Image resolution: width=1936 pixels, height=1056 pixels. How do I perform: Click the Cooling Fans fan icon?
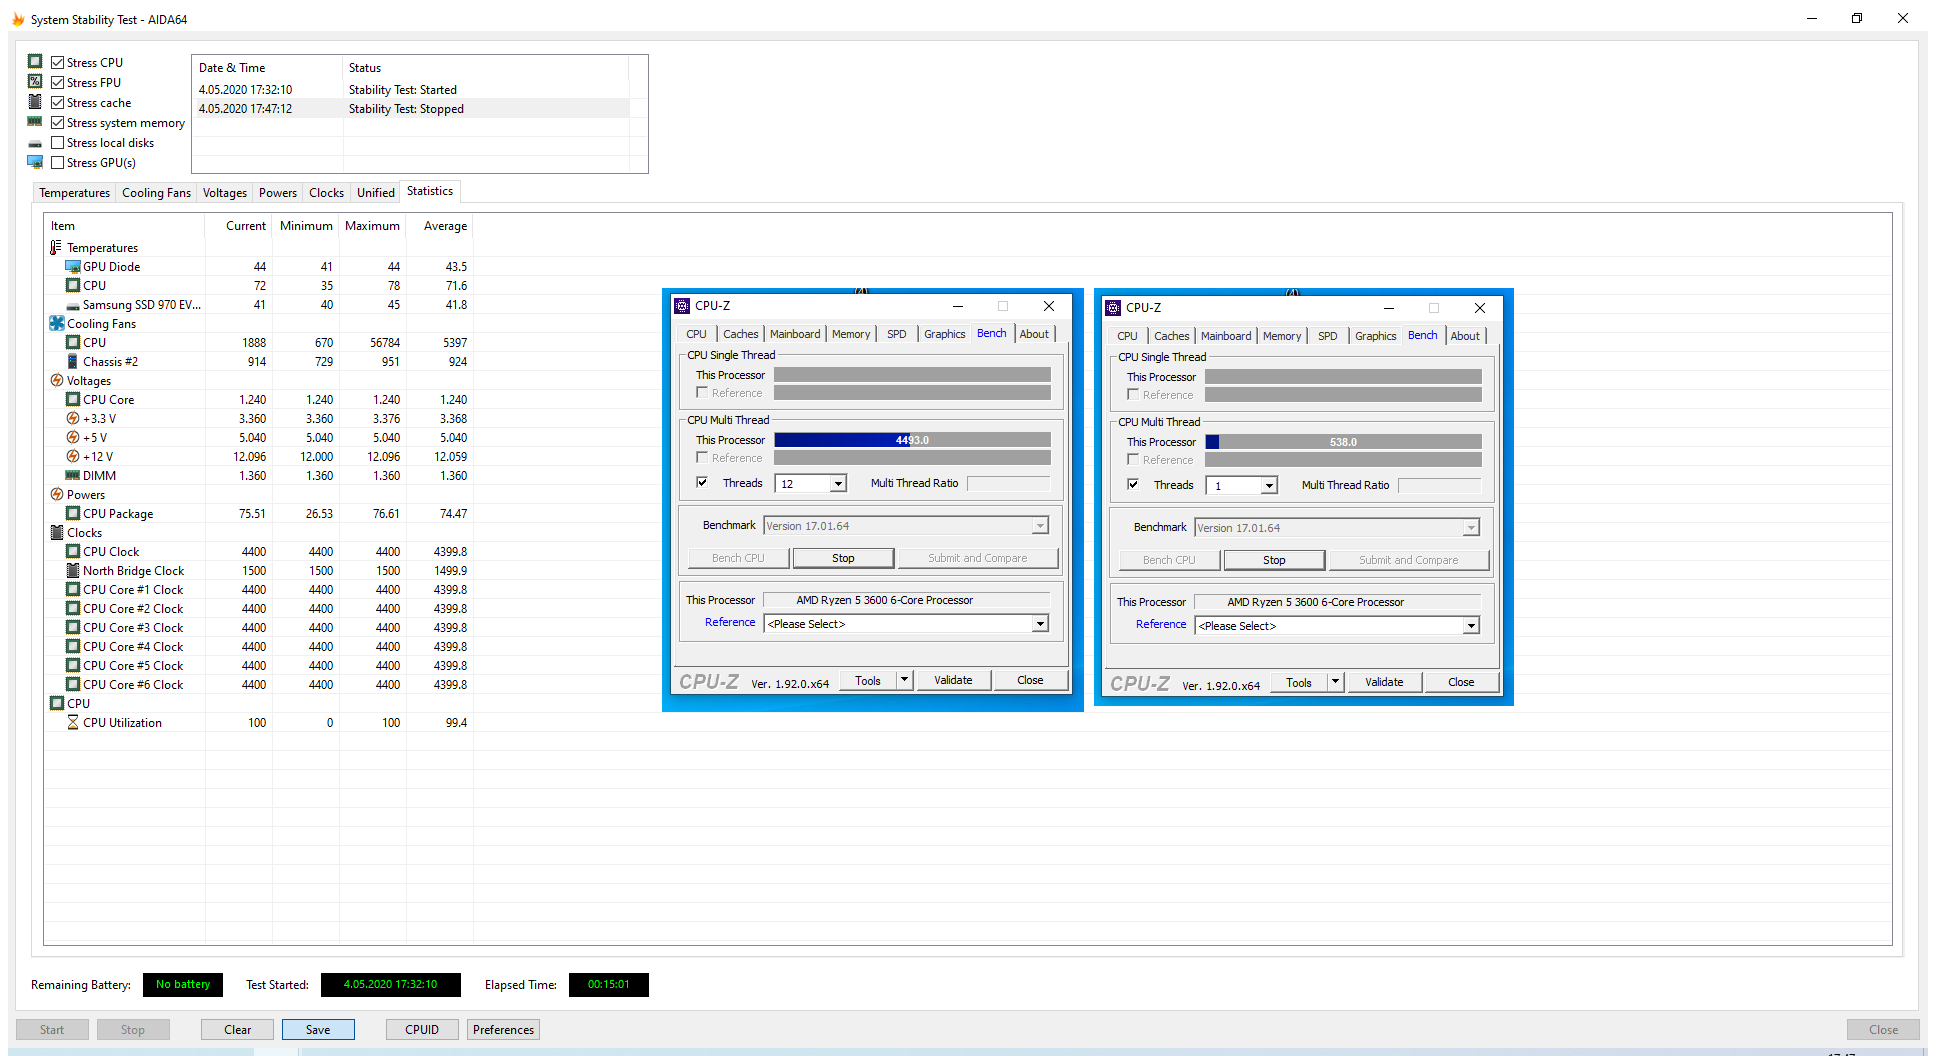point(56,323)
